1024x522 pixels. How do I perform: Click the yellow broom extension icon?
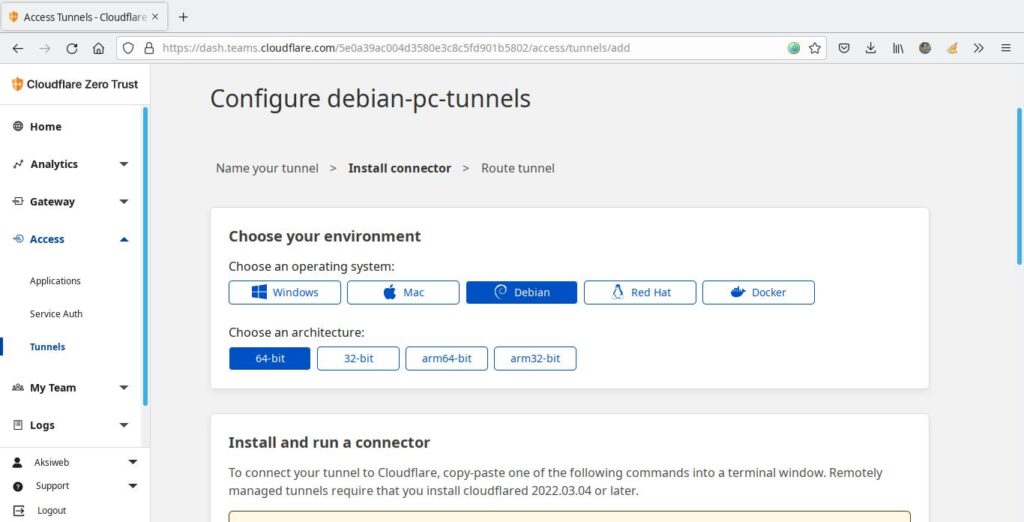[x=952, y=48]
